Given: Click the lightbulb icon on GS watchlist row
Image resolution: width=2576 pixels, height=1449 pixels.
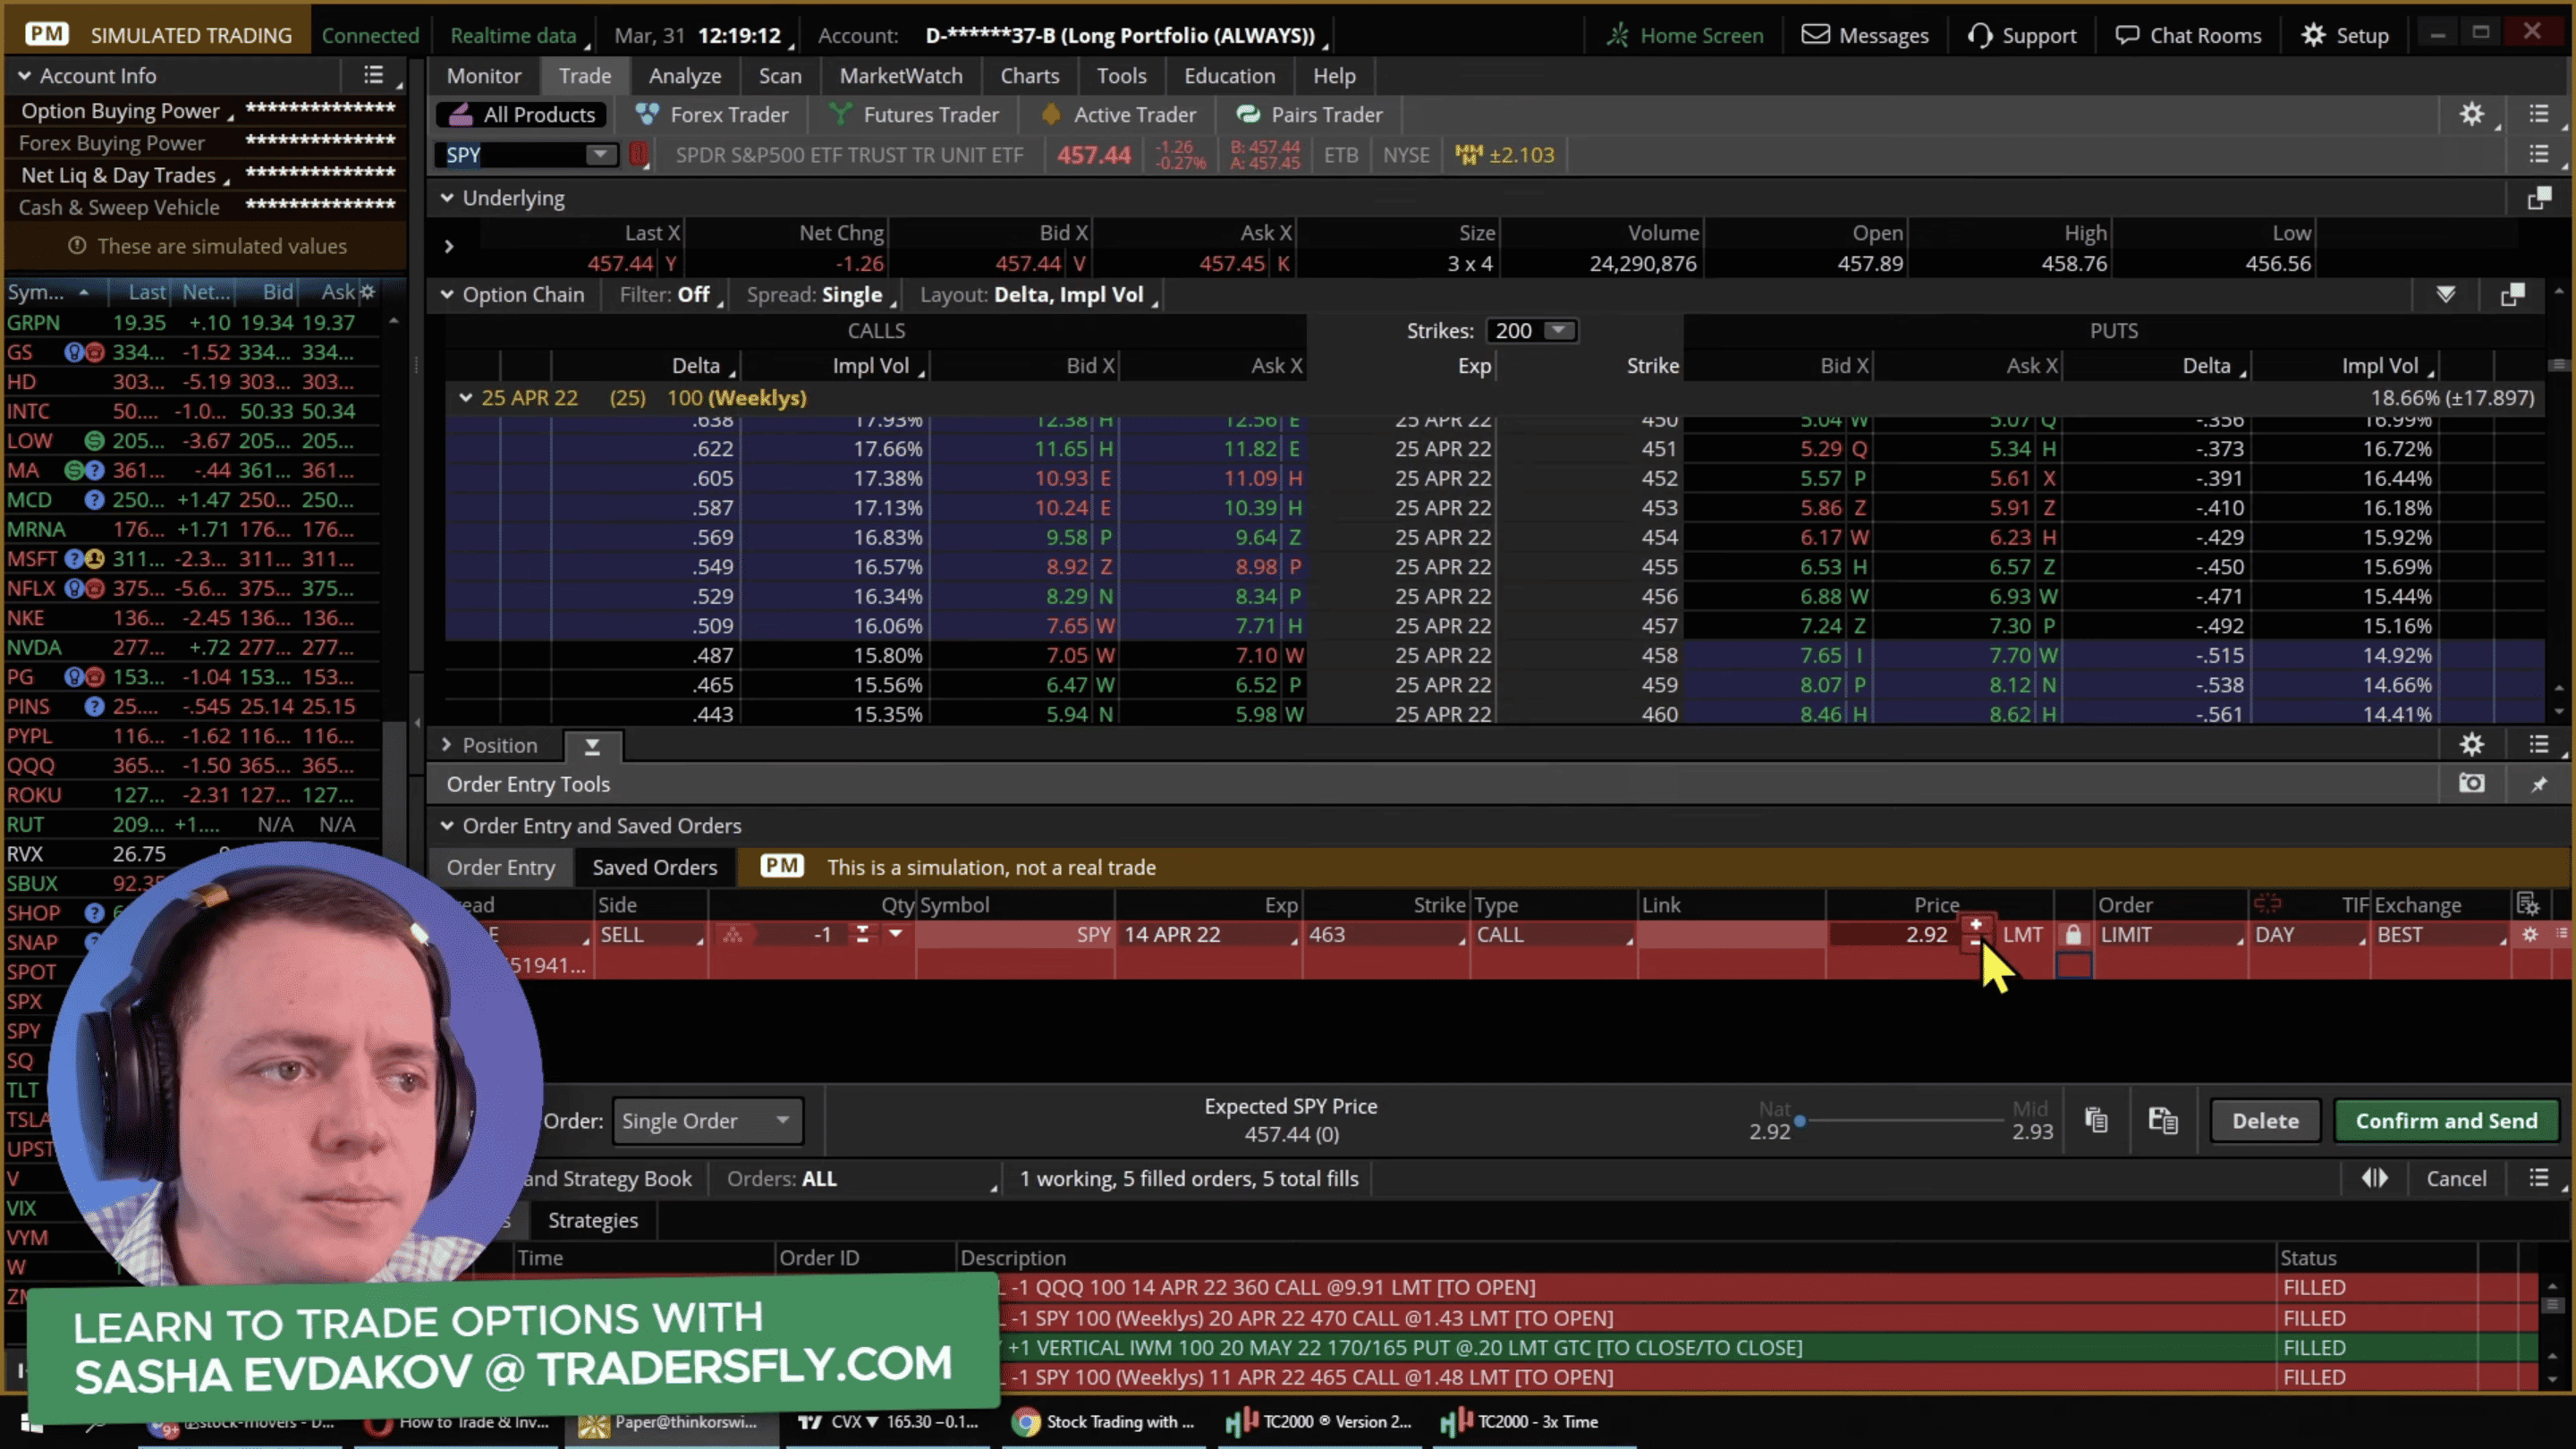Looking at the screenshot, I should tap(73, 353).
